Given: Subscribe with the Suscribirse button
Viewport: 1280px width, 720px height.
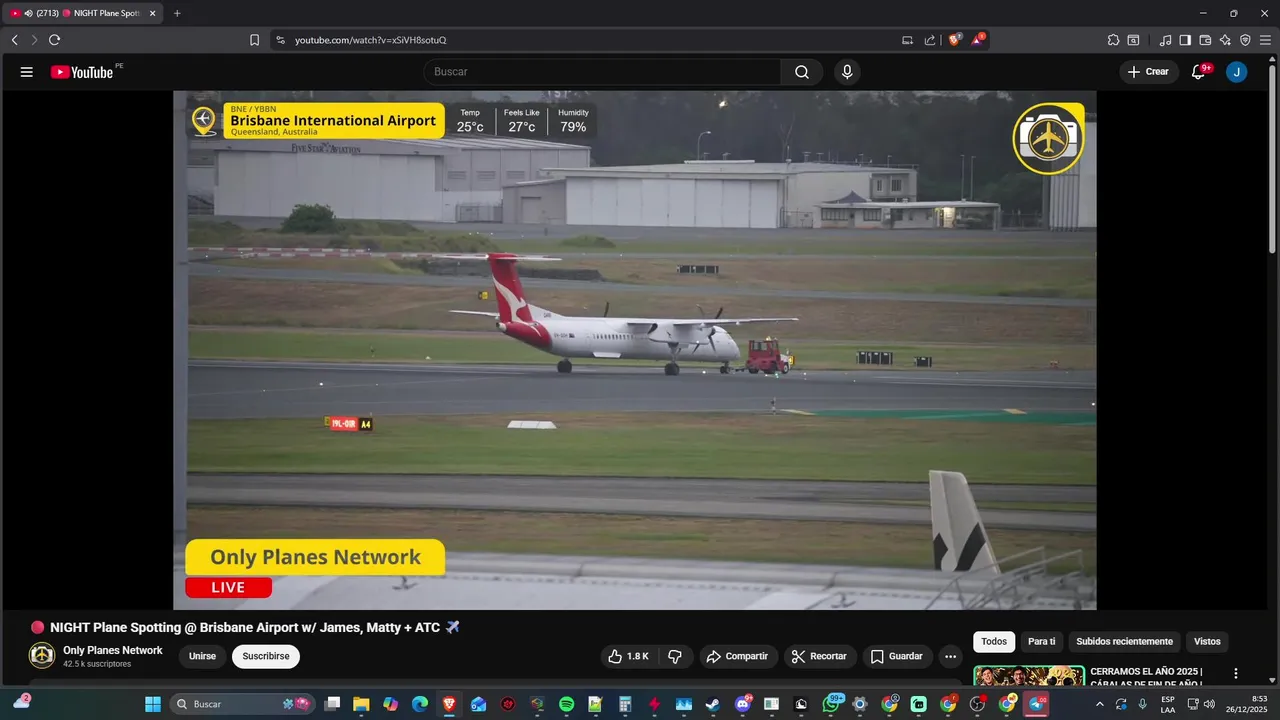Looking at the screenshot, I should [x=266, y=657].
